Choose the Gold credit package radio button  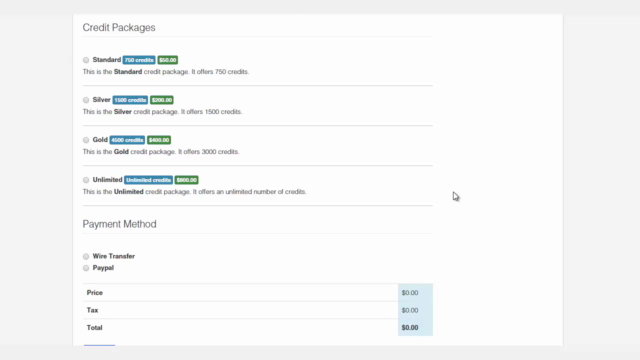click(x=86, y=140)
